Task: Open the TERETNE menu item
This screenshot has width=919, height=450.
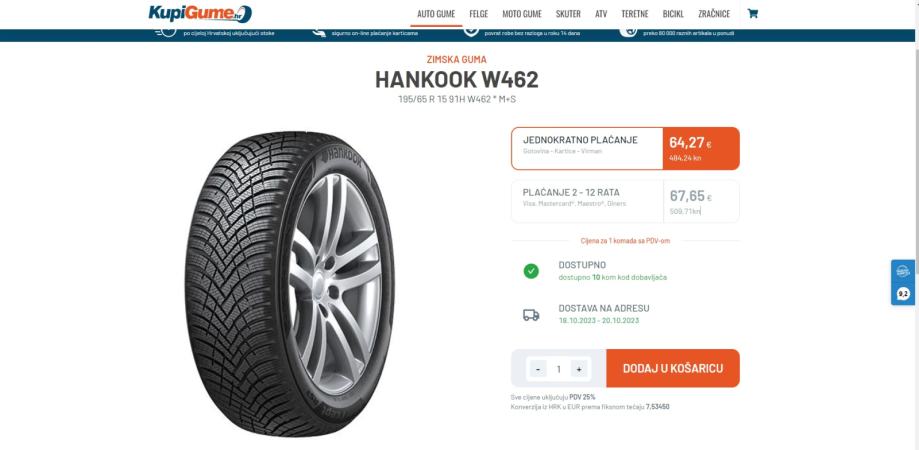Action: click(635, 13)
